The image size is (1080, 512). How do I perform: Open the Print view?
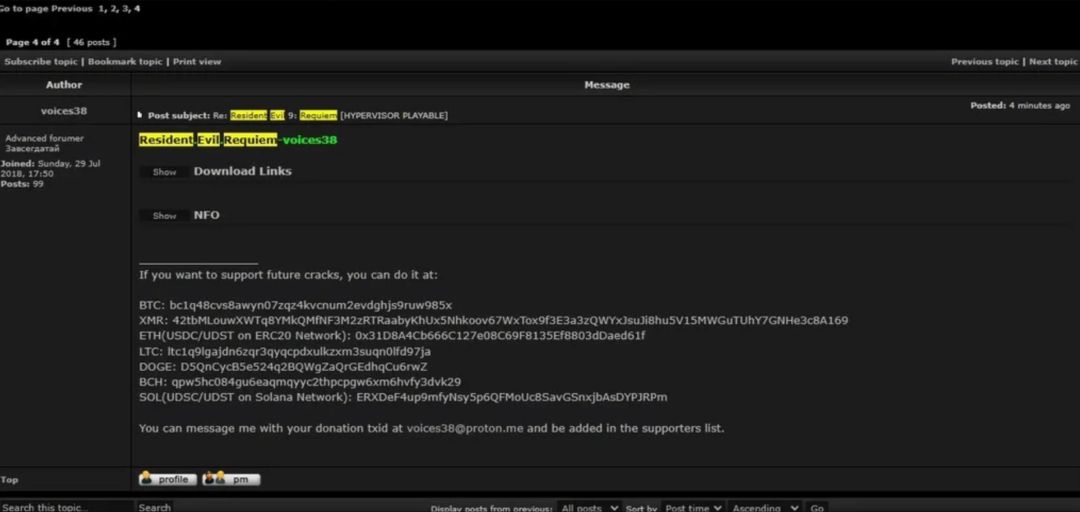pyautogui.click(x=197, y=61)
